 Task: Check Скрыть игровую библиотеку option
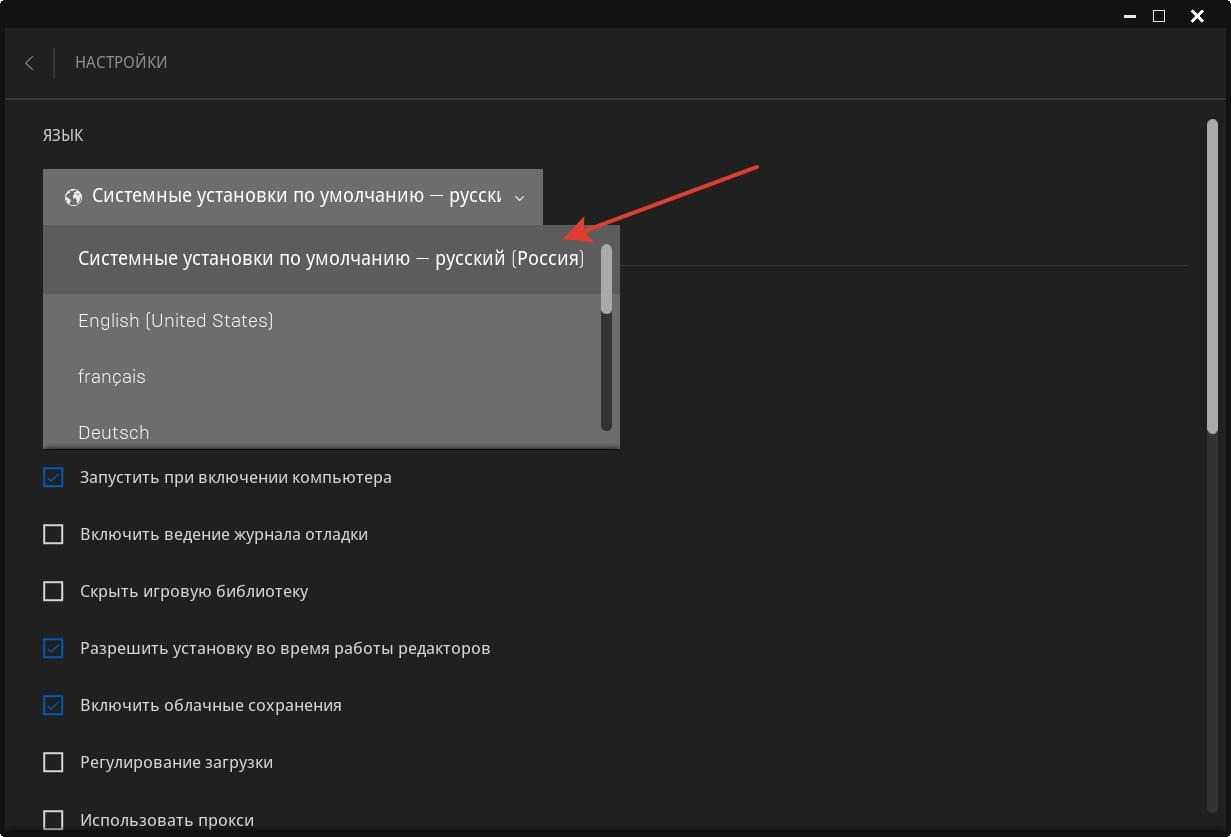[x=53, y=592]
